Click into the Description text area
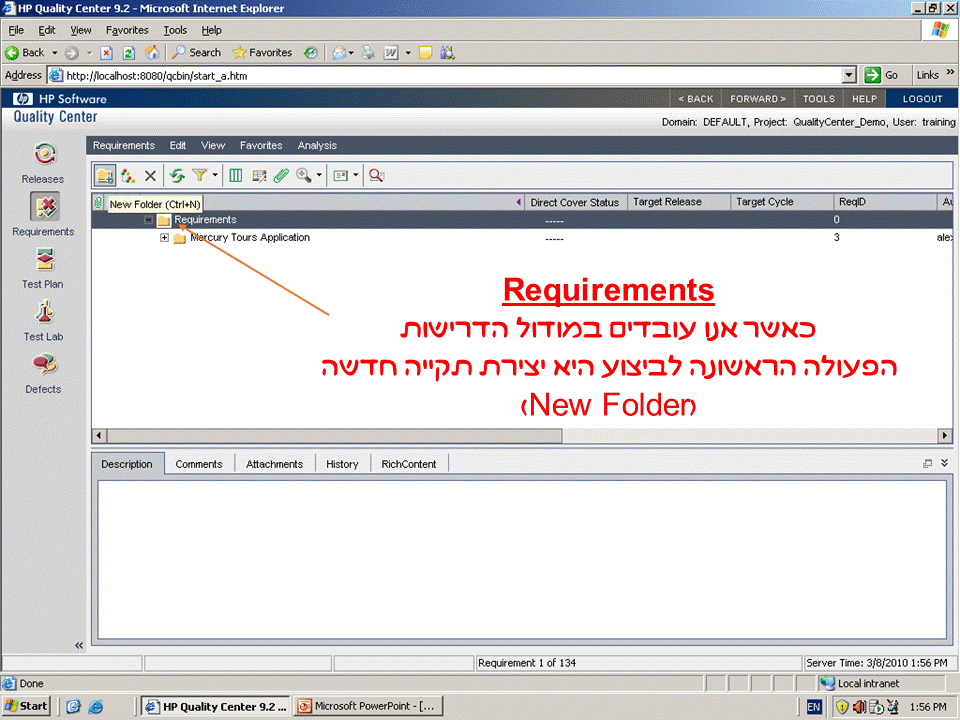 click(x=522, y=560)
